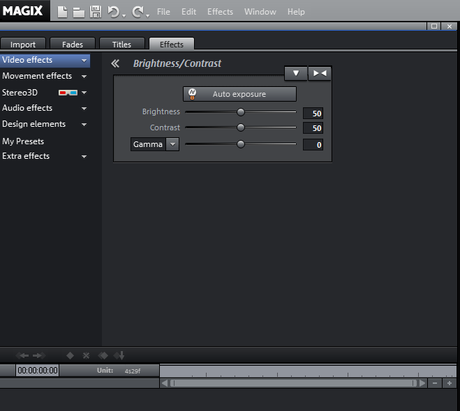460x411 pixels.
Task: Zoom in timeline with plus button
Action: click(x=449, y=383)
